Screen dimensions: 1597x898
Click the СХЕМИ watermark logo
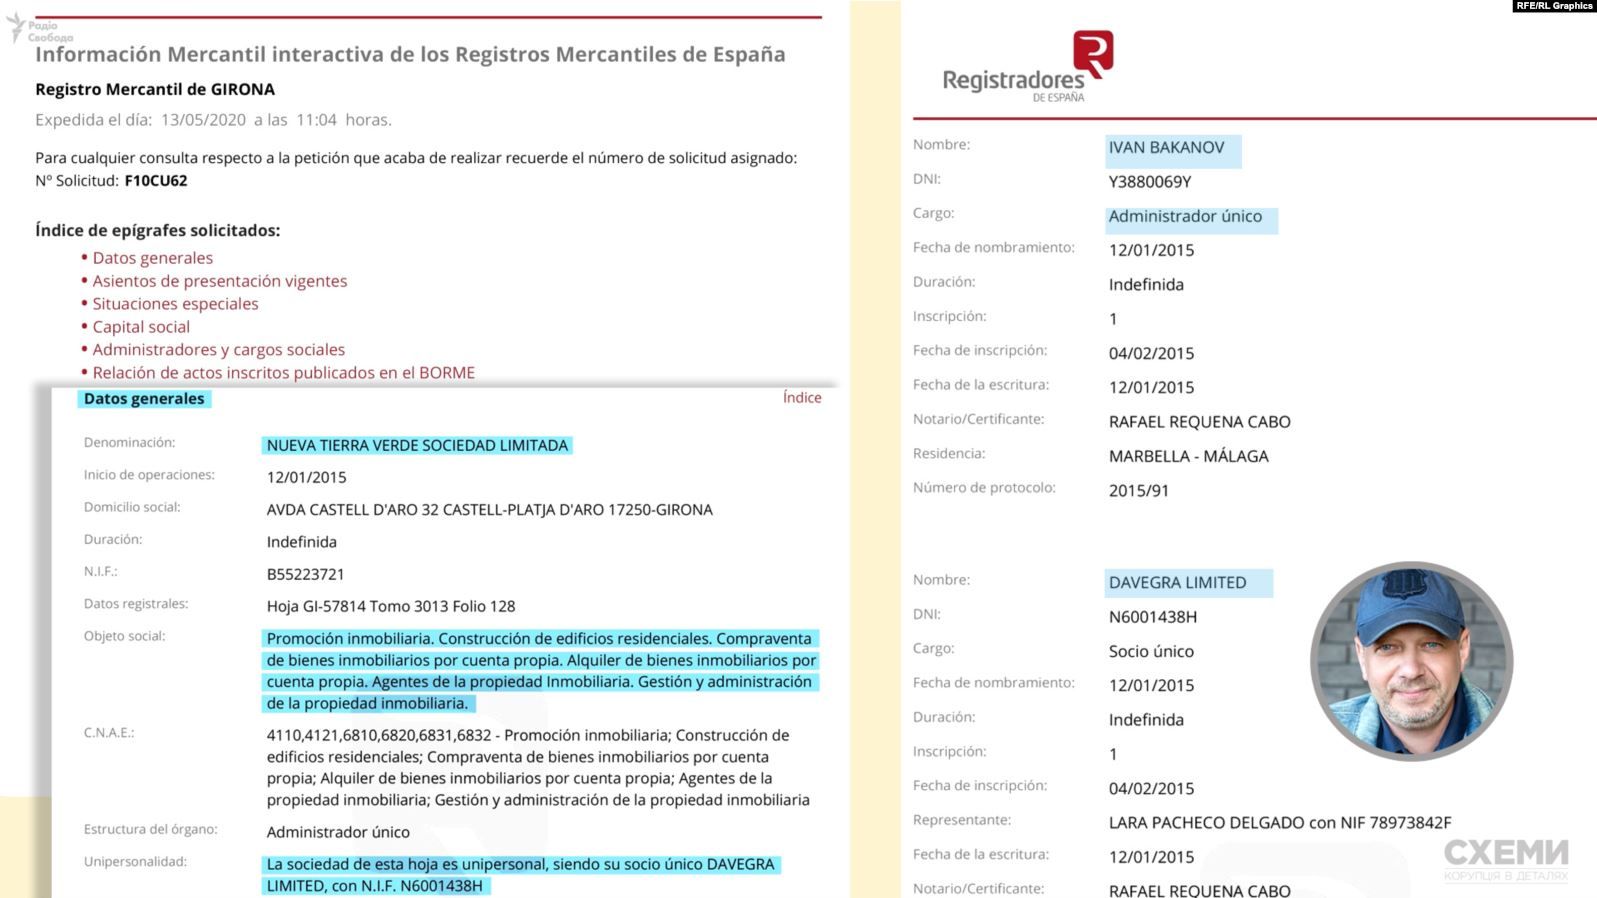pos(1505,858)
